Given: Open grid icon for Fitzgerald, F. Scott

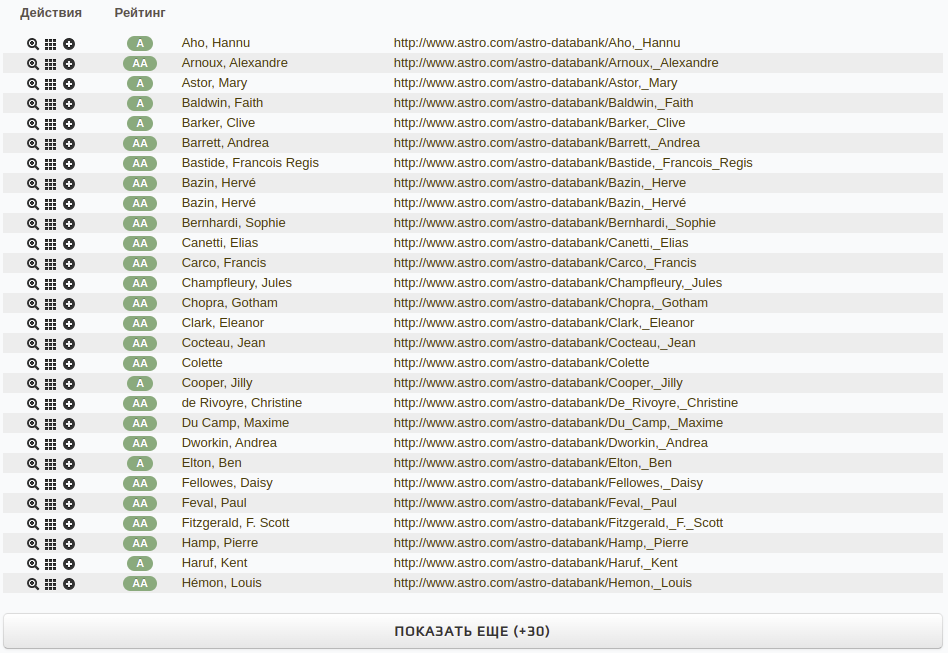Looking at the screenshot, I should (x=51, y=523).
